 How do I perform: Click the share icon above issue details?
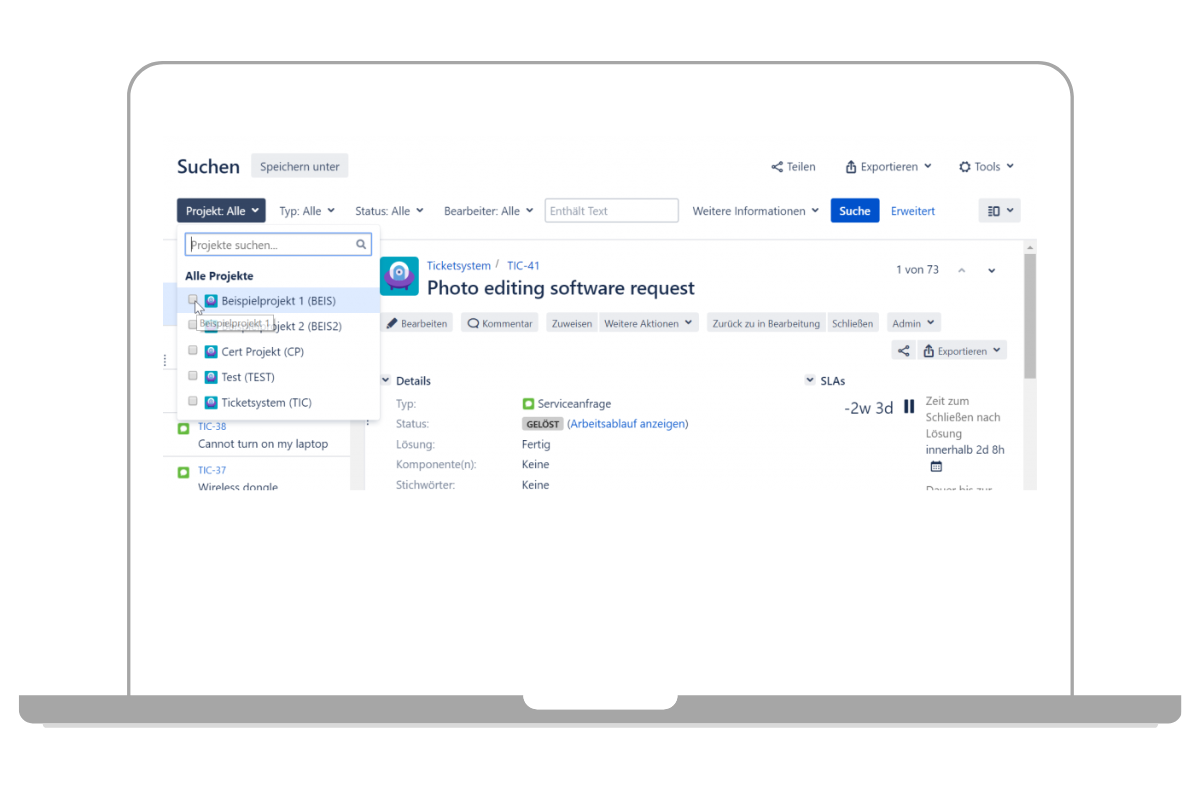click(x=903, y=351)
